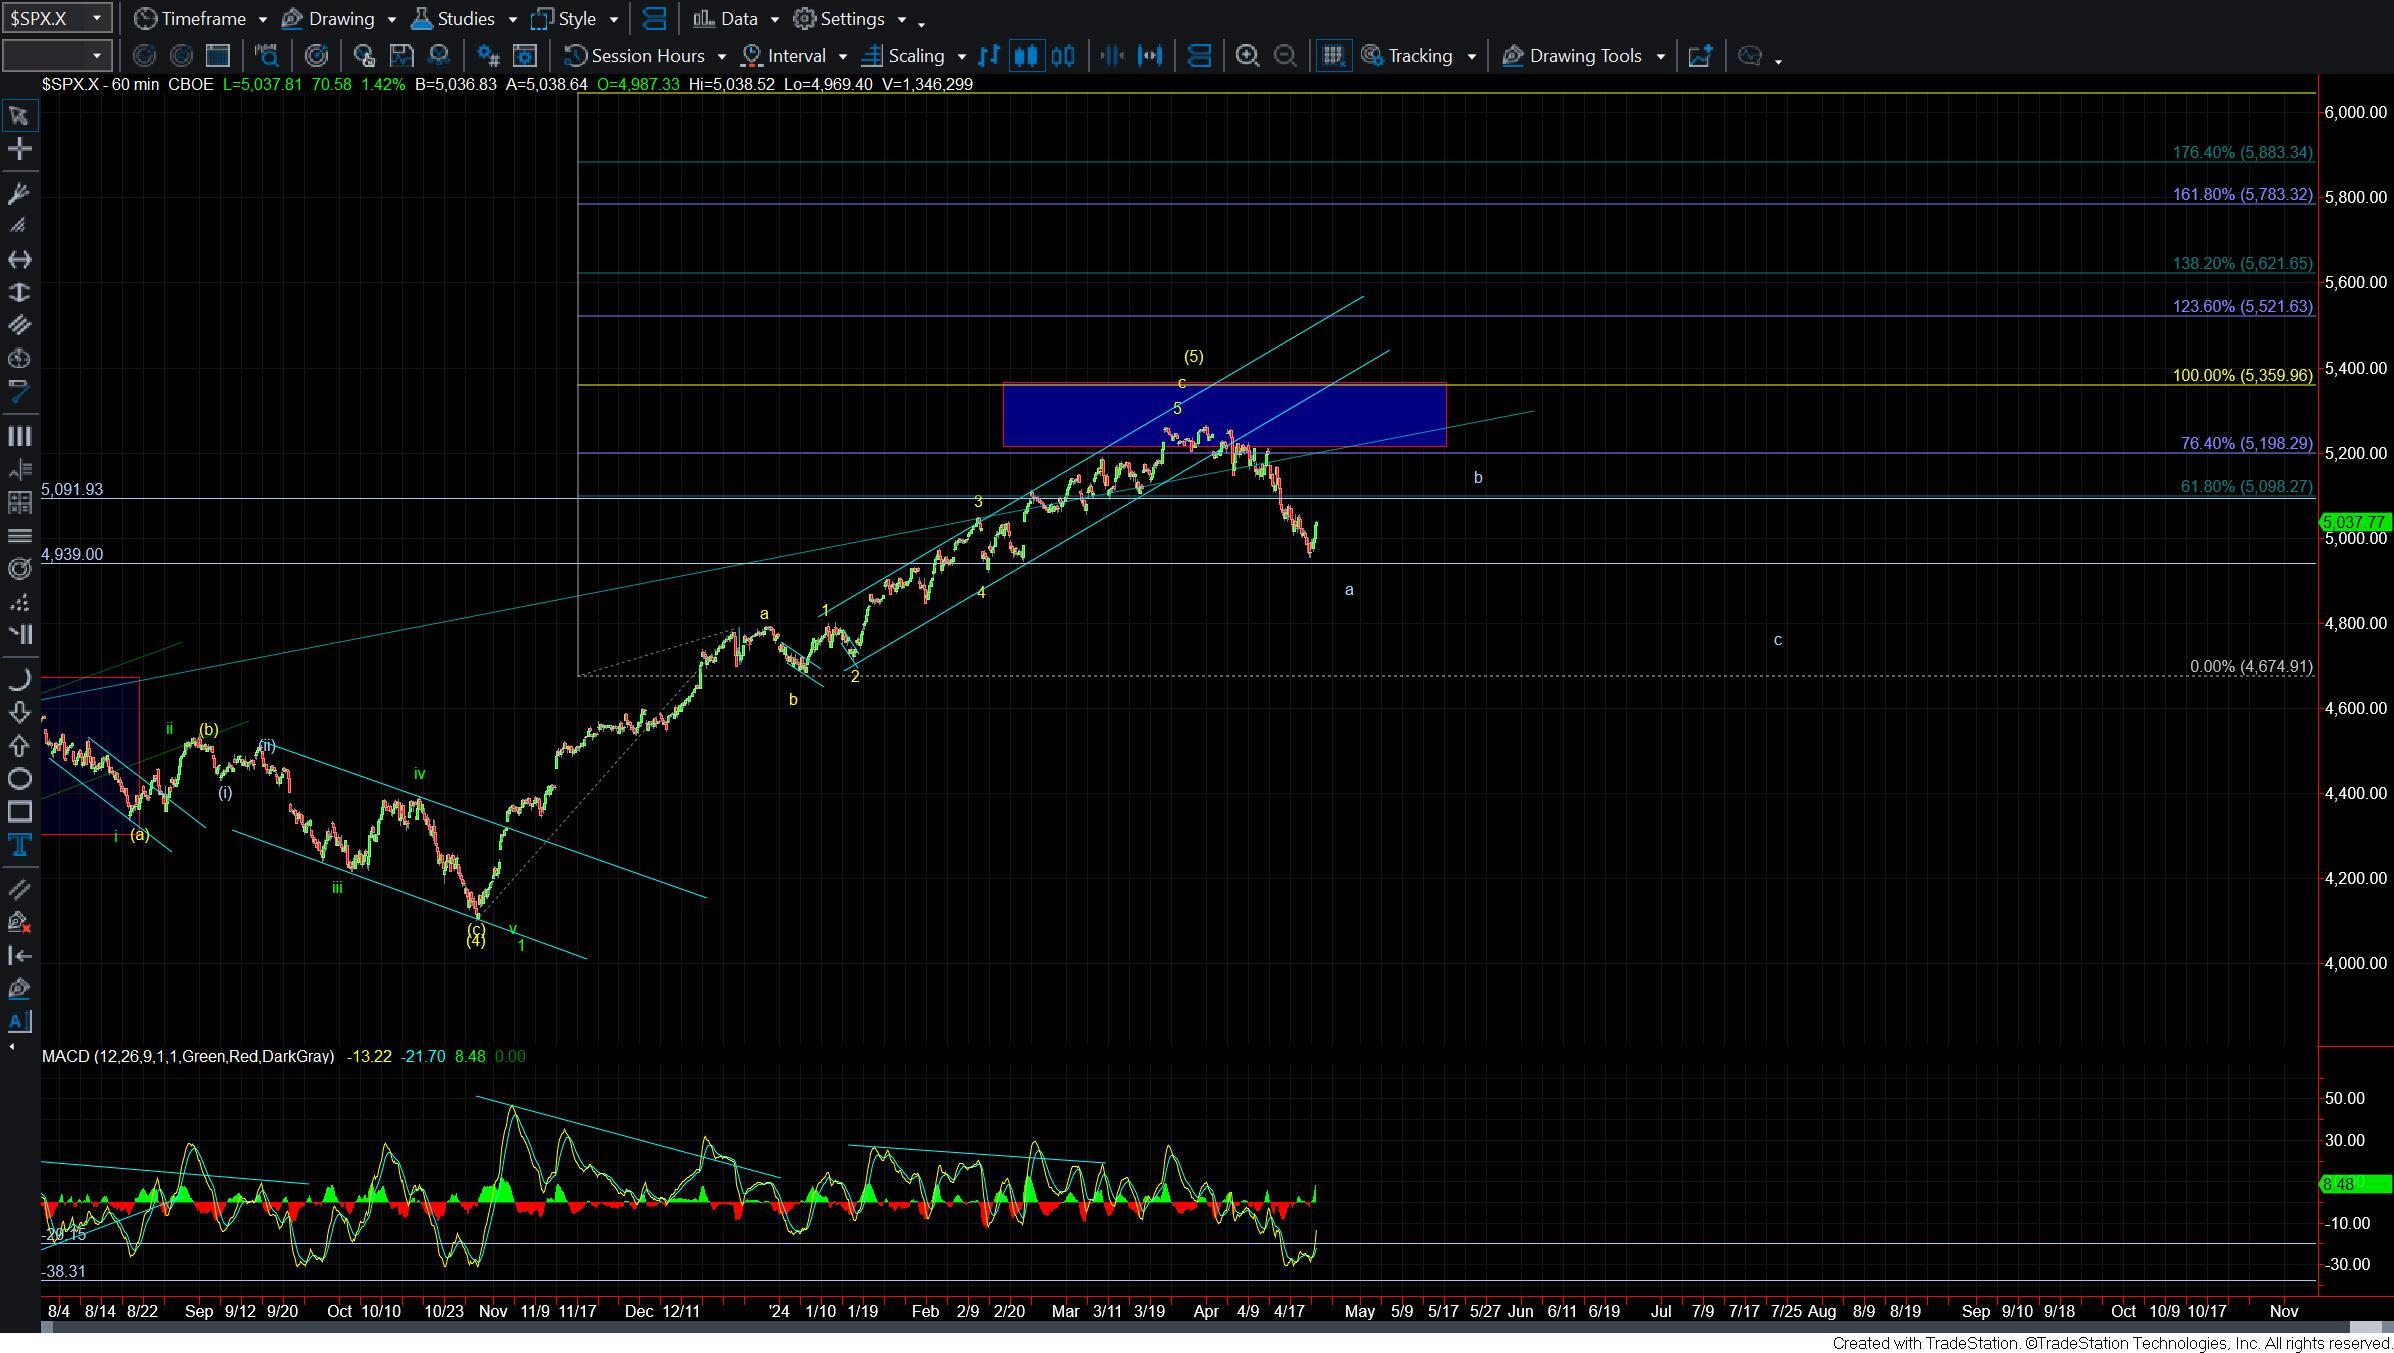Open the Drawing menu
The height and width of the screenshot is (1353, 2394).
(339, 19)
